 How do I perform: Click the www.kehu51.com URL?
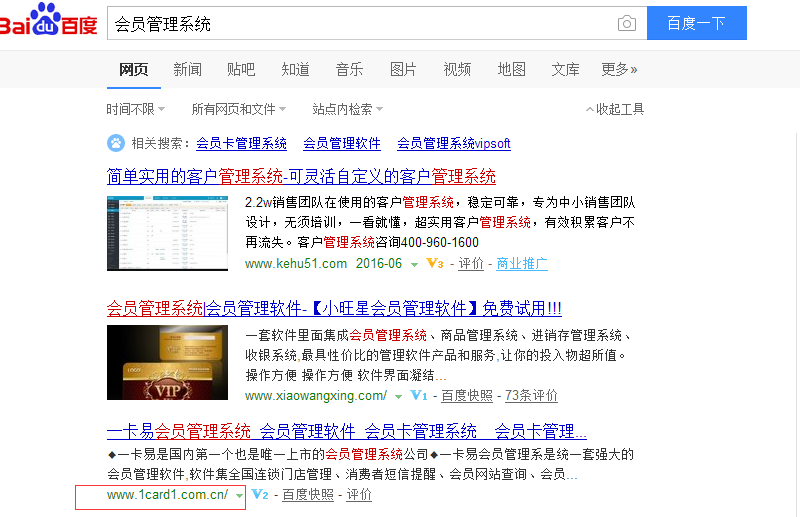(x=295, y=263)
